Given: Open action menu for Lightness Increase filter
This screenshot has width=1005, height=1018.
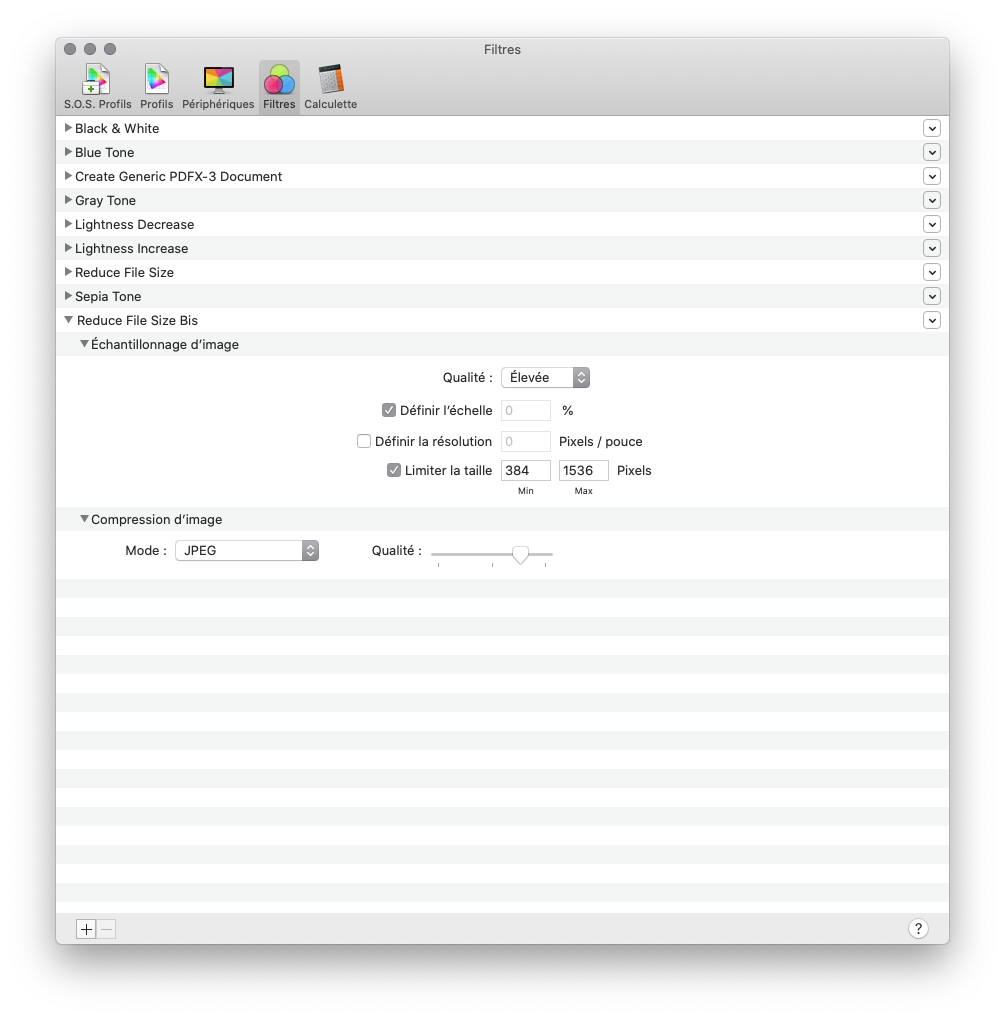Looking at the screenshot, I should tap(932, 249).
